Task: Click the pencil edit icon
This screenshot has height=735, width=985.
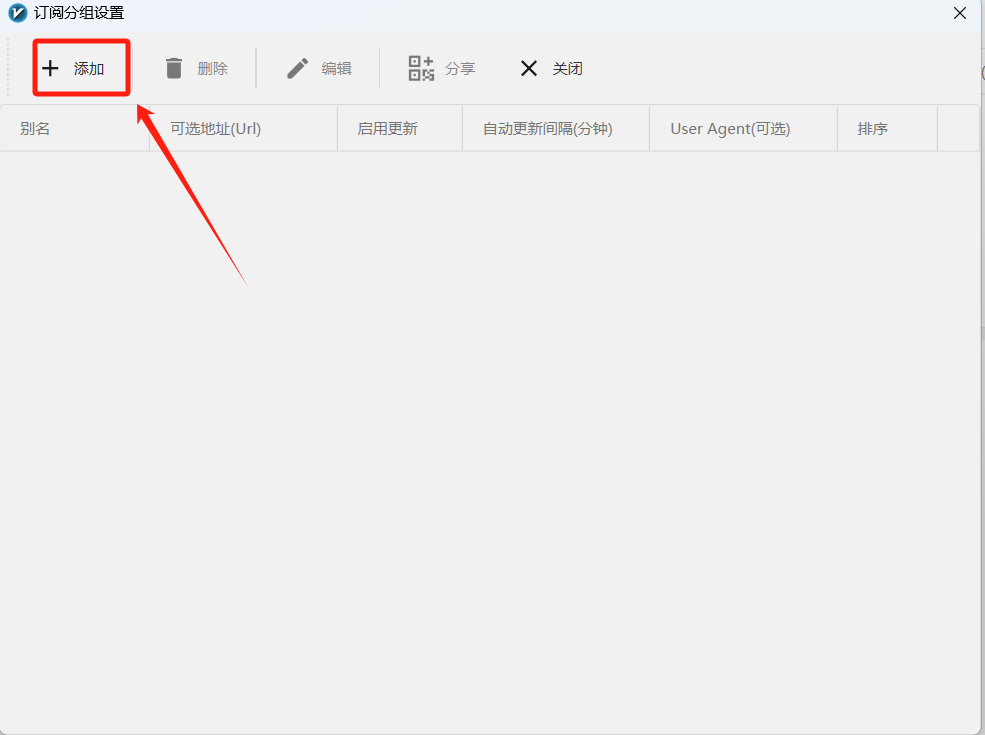Action: 298,68
